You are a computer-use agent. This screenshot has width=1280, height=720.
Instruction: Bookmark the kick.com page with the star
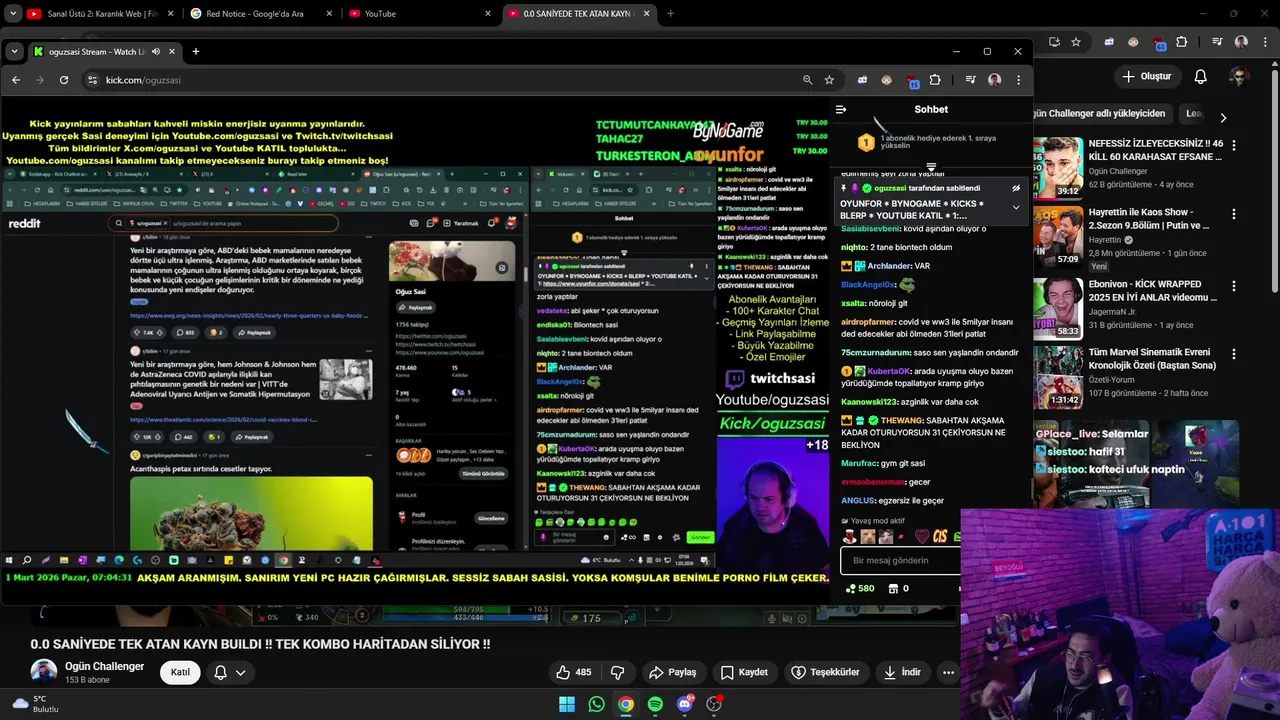tap(829, 80)
